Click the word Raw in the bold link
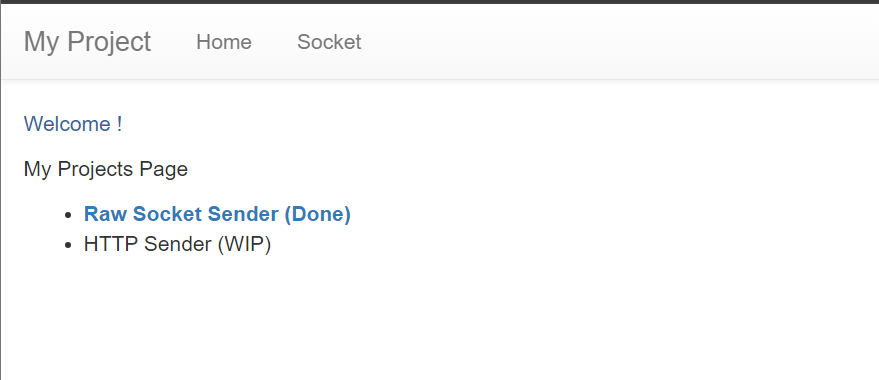The width and height of the screenshot is (879, 380). [105, 214]
